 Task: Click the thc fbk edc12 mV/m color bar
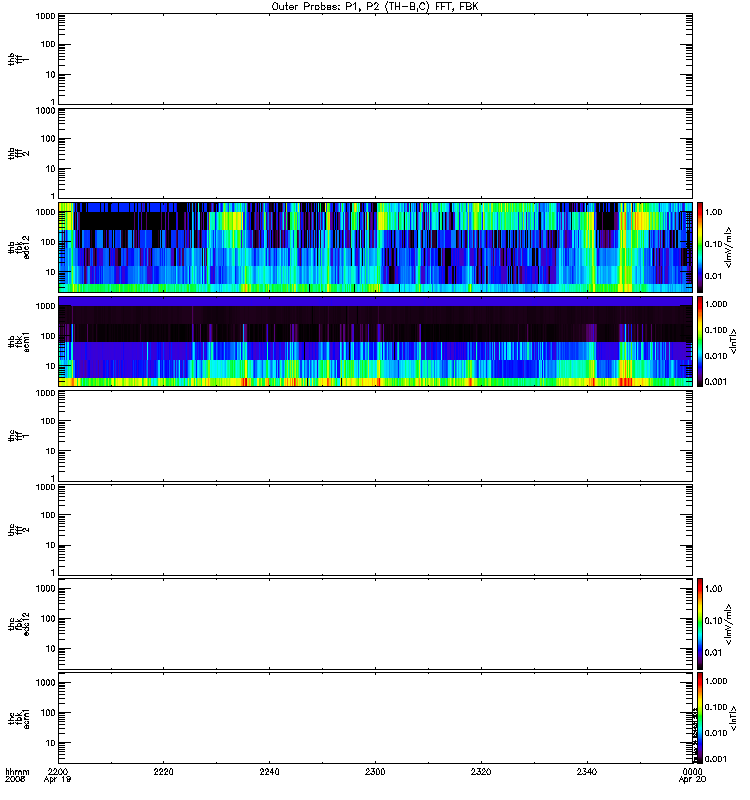point(700,624)
